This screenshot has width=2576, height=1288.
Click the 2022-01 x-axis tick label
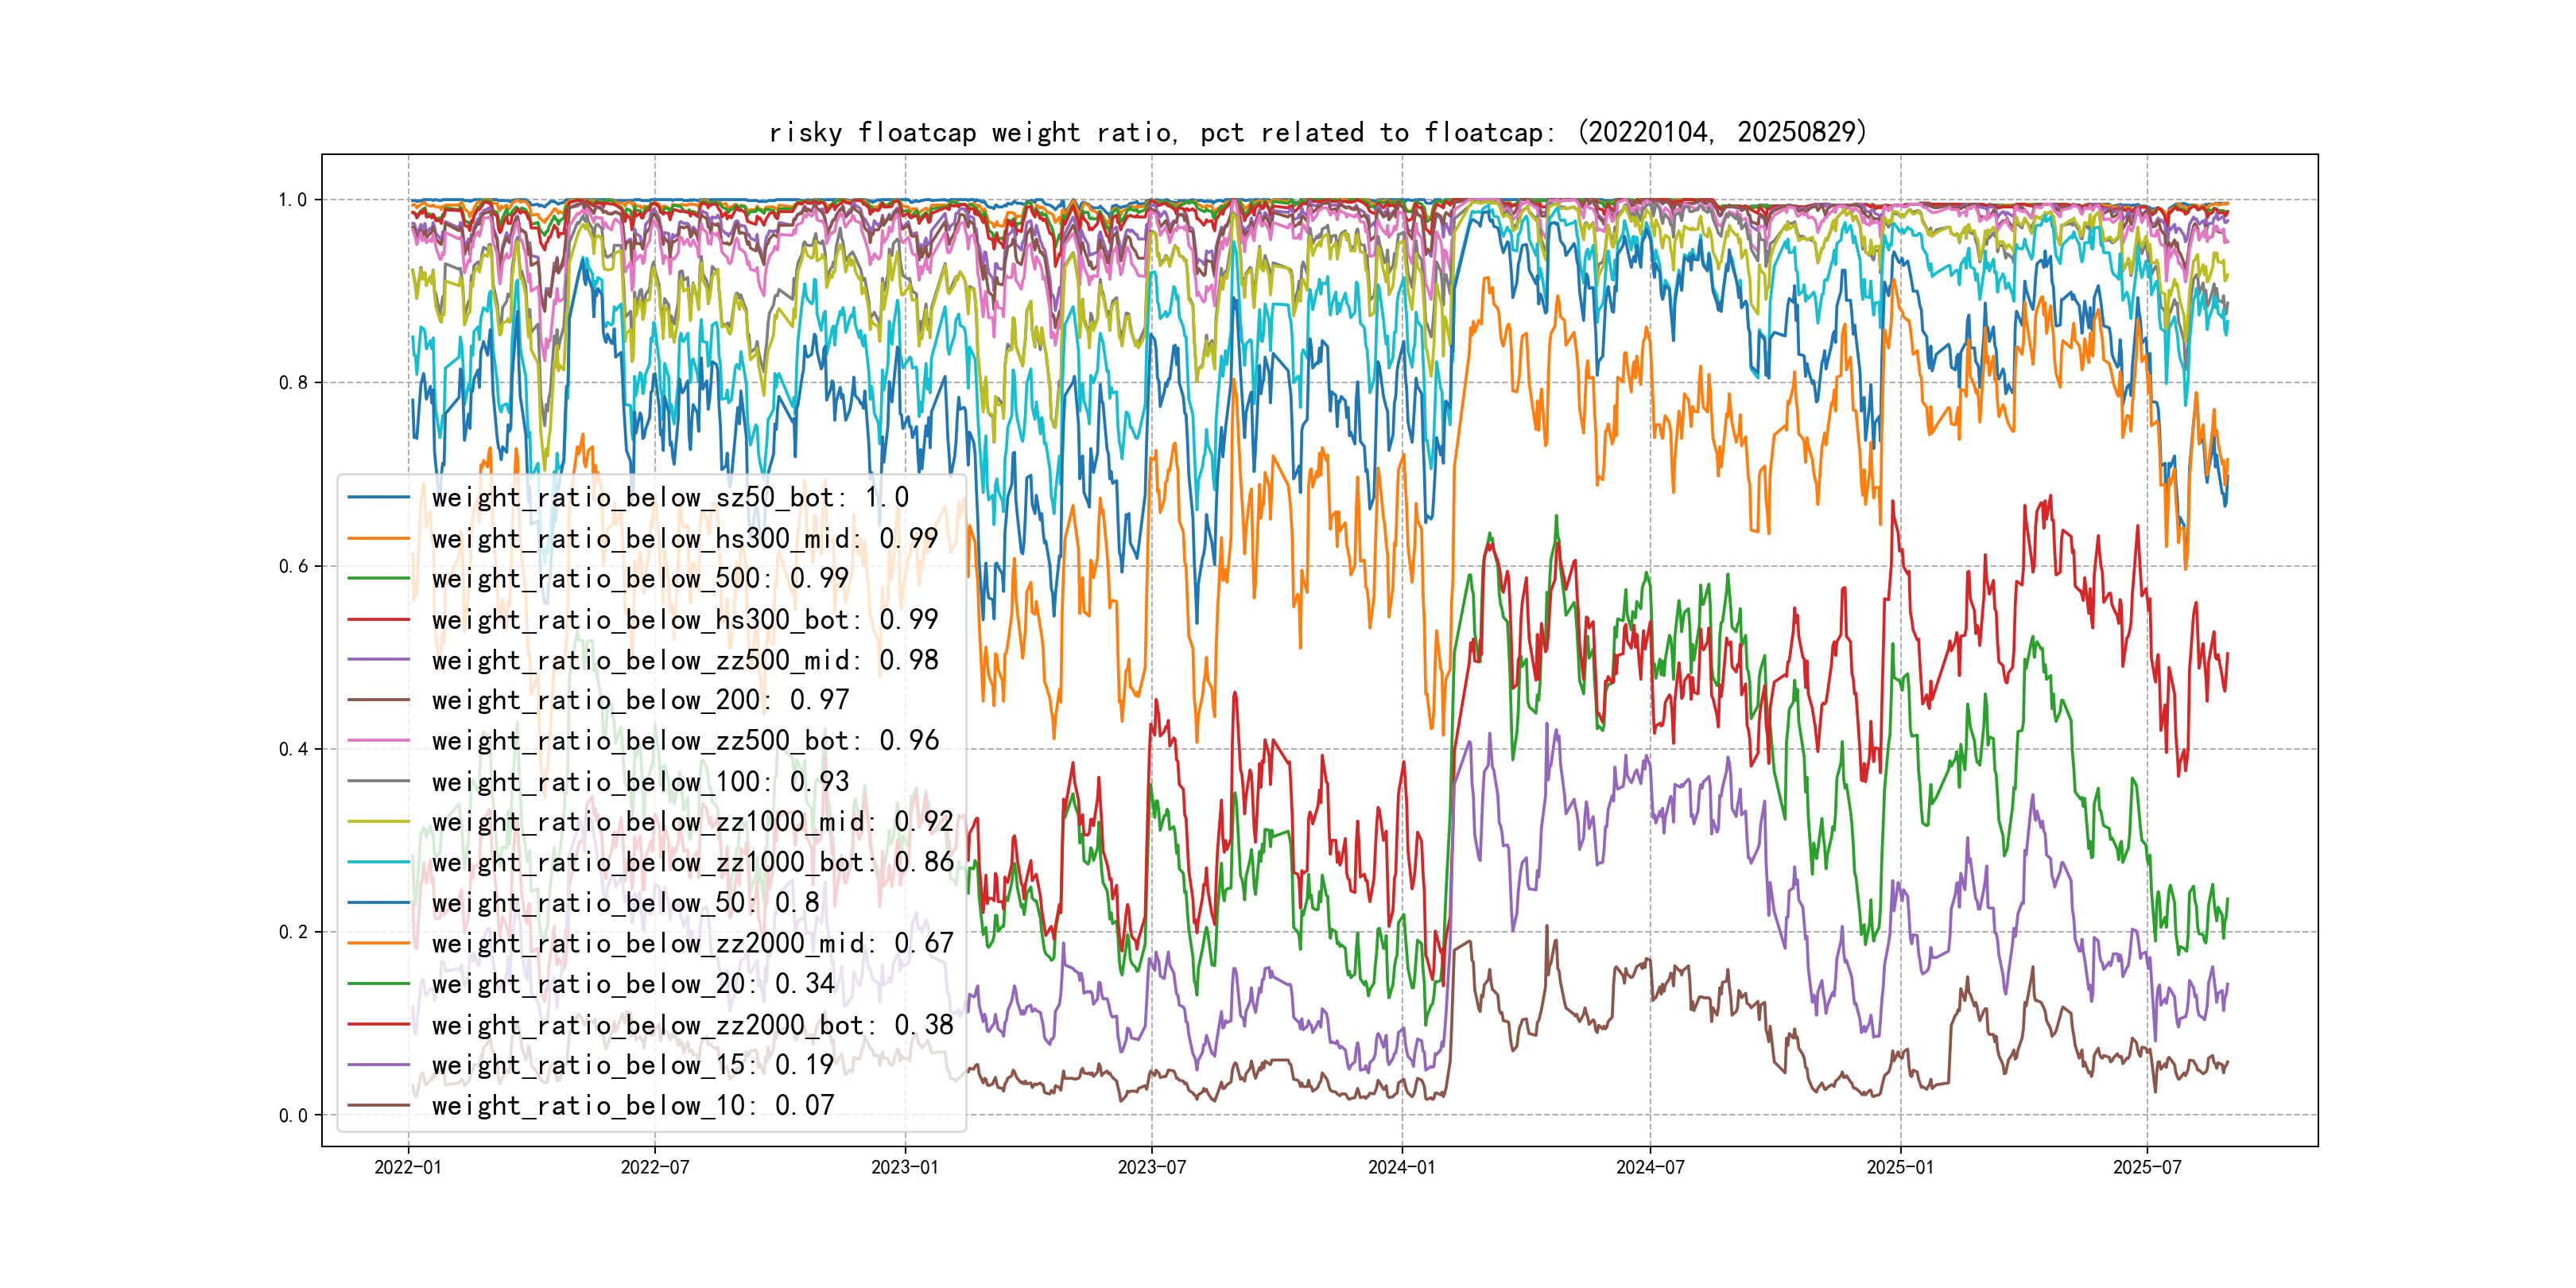pos(408,1167)
